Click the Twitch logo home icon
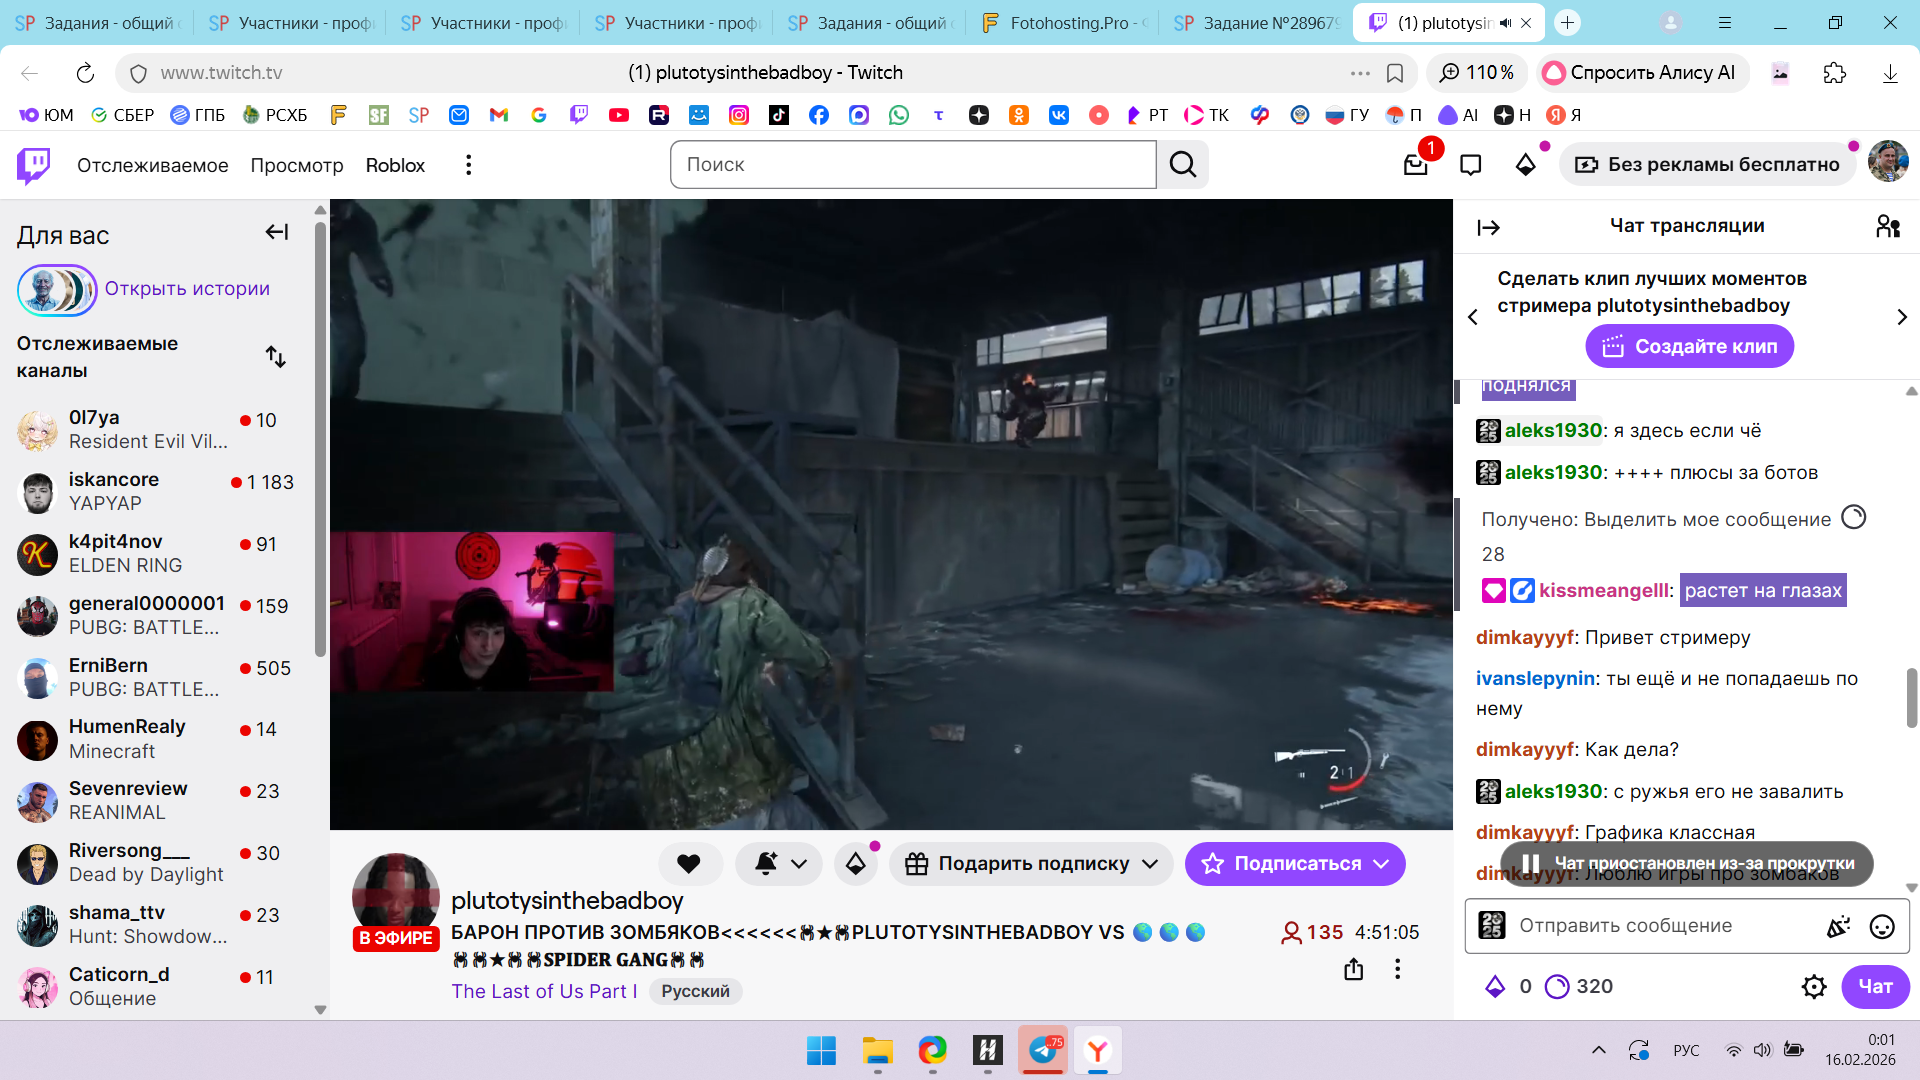Viewport: 1920px width, 1080px height. (x=34, y=165)
